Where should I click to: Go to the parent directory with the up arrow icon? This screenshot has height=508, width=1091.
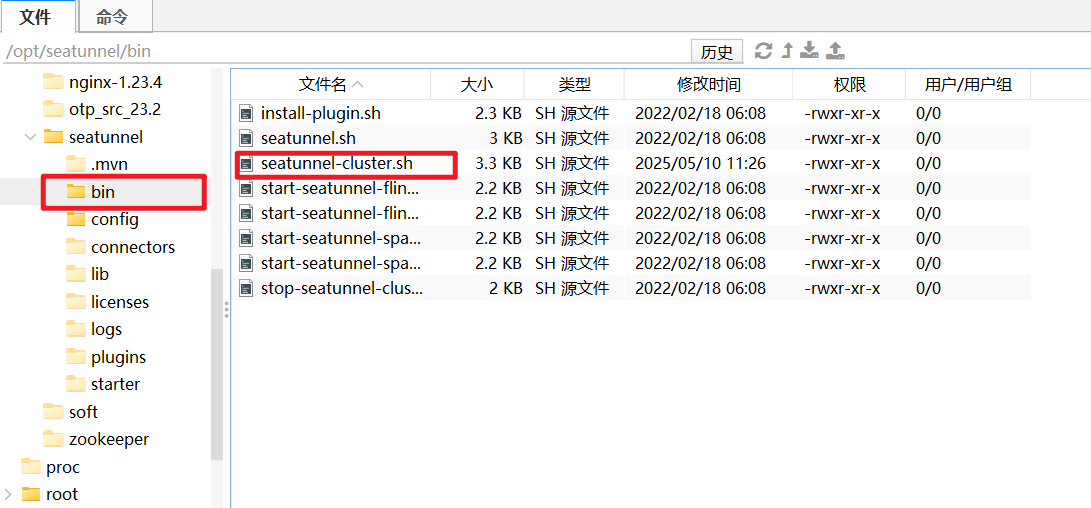click(x=787, y=51)
